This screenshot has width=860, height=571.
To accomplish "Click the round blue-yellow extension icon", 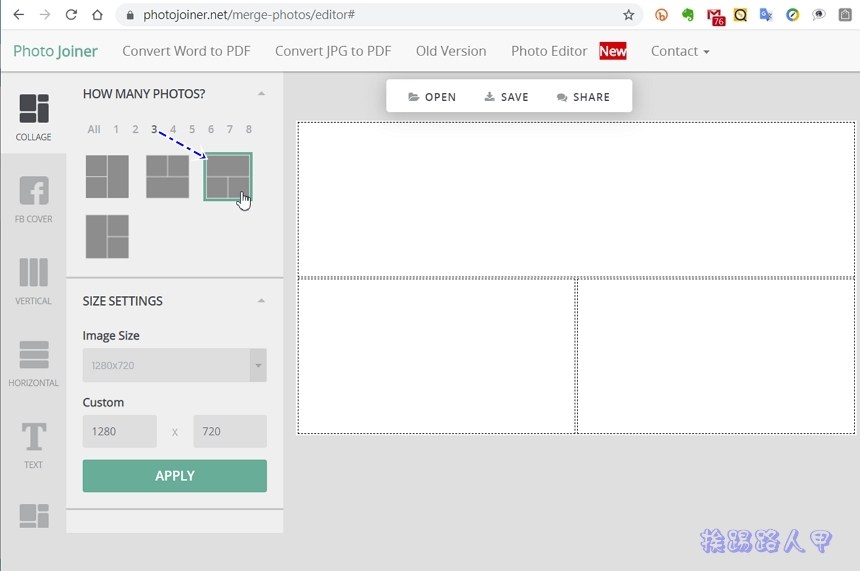I will 793,15.
